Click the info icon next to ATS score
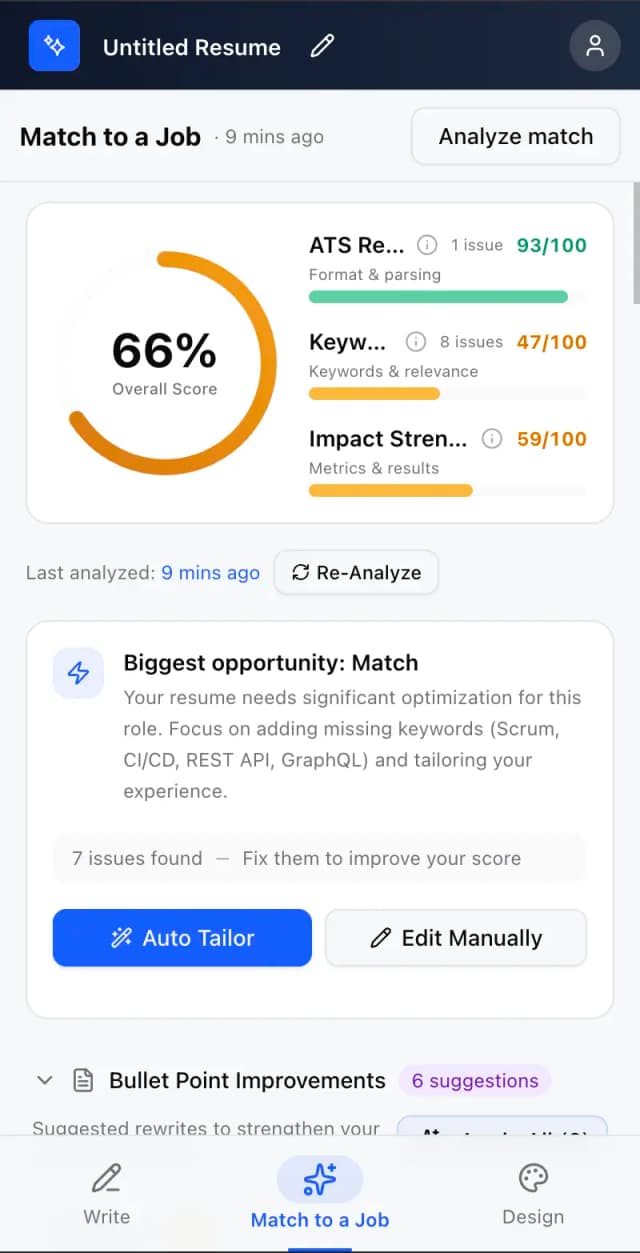640x1253 pixels. pos(427,244)
